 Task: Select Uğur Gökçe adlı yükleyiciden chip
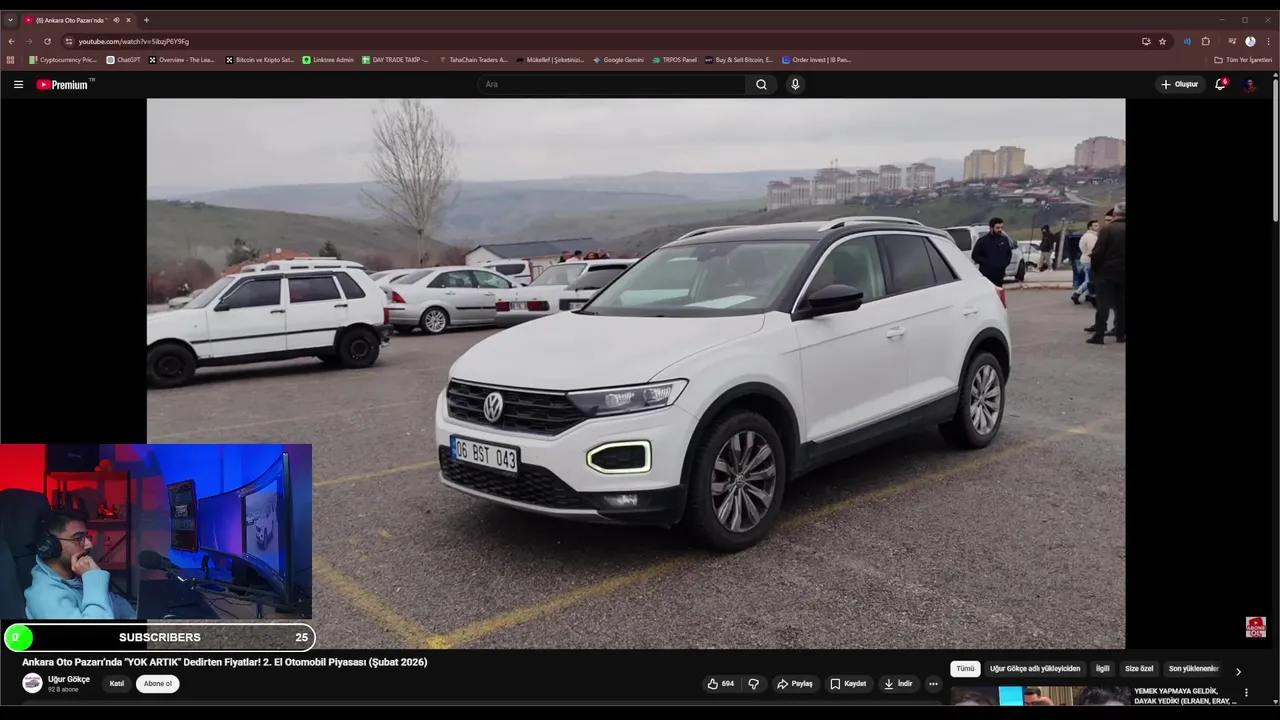click(x=1035, y=669)
